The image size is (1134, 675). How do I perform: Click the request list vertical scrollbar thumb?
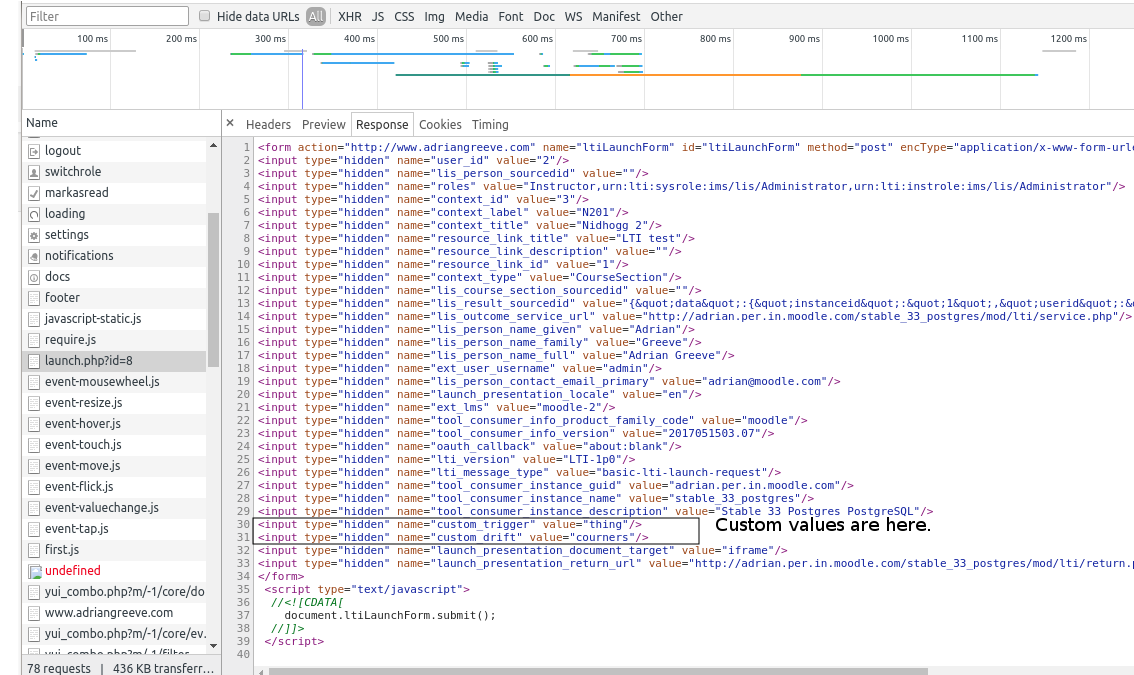coord(213,289)
